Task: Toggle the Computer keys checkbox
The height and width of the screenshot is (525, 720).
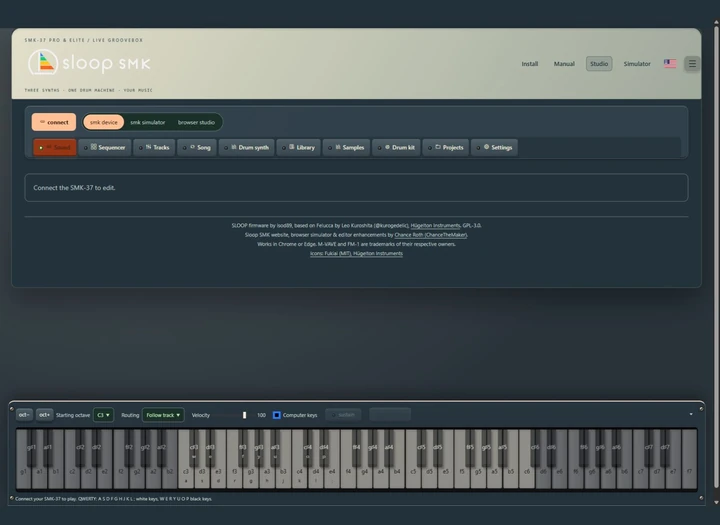Action: pos(277,415)
